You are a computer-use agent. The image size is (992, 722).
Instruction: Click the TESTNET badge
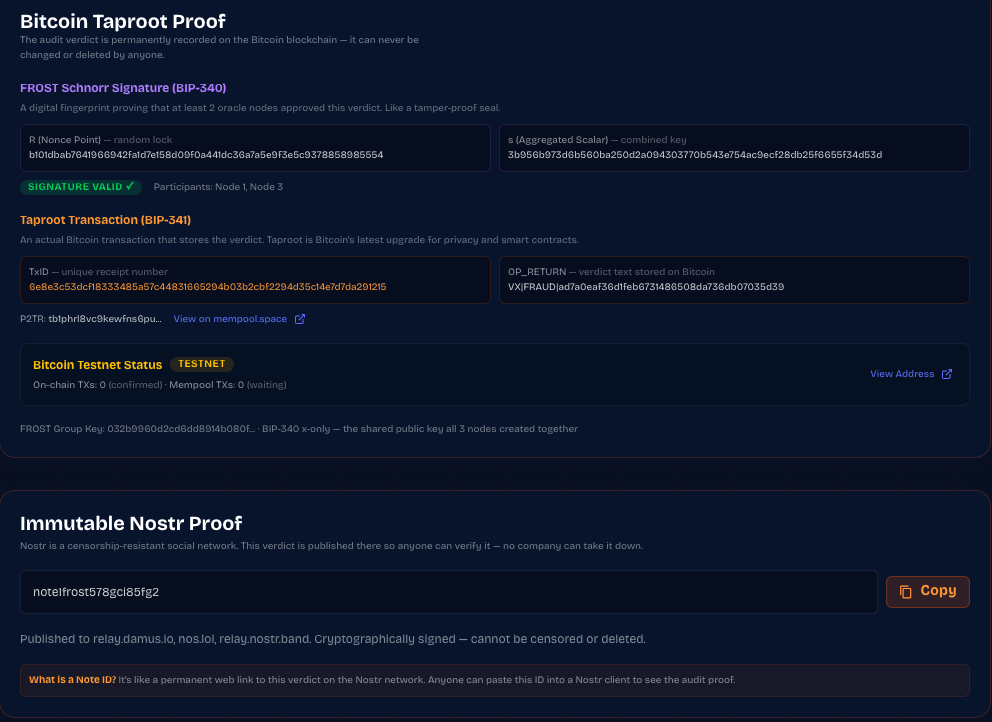(x=202, y=364)
